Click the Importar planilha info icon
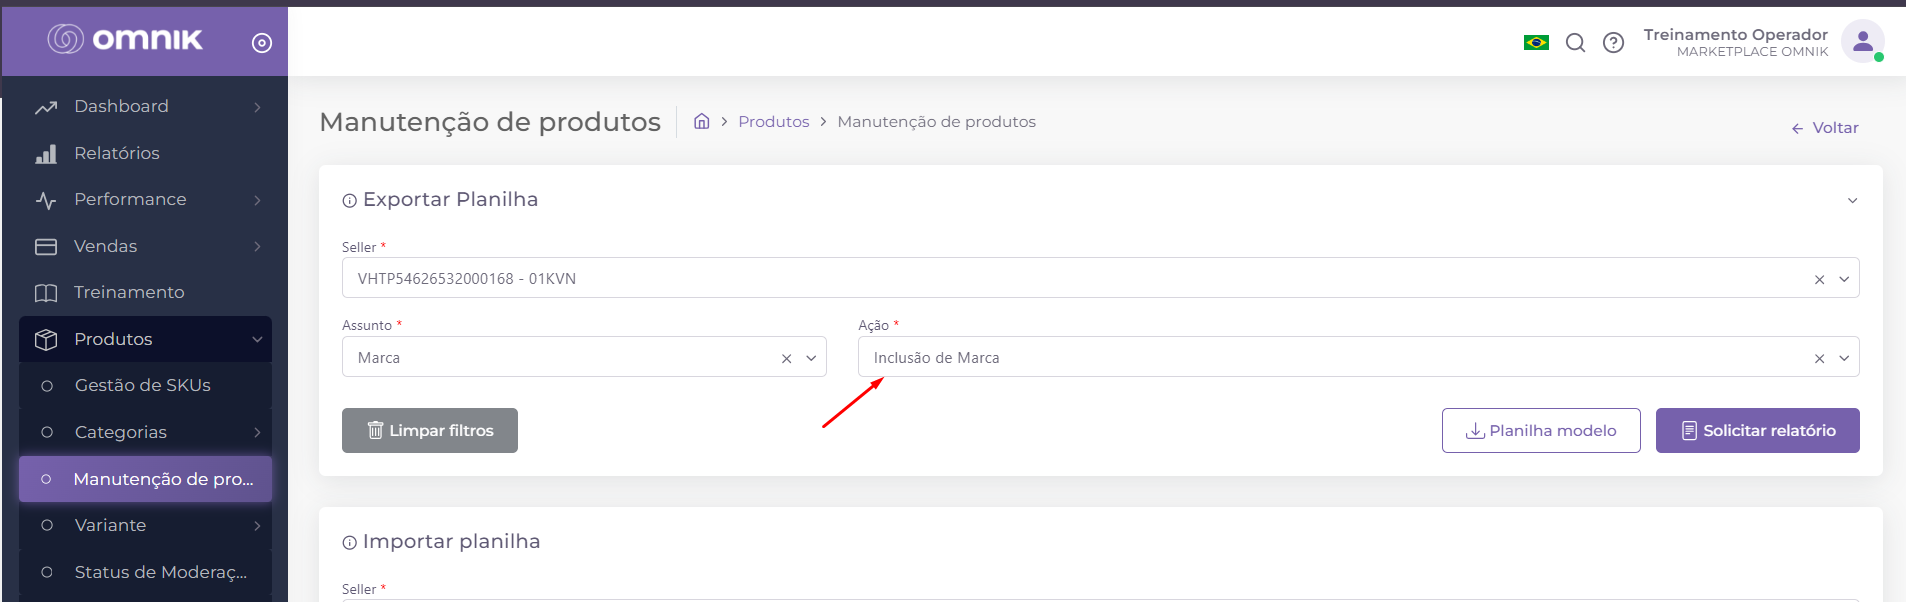Screen dimensions: 1906x602 pyautogui.click(x=349, y=543)
